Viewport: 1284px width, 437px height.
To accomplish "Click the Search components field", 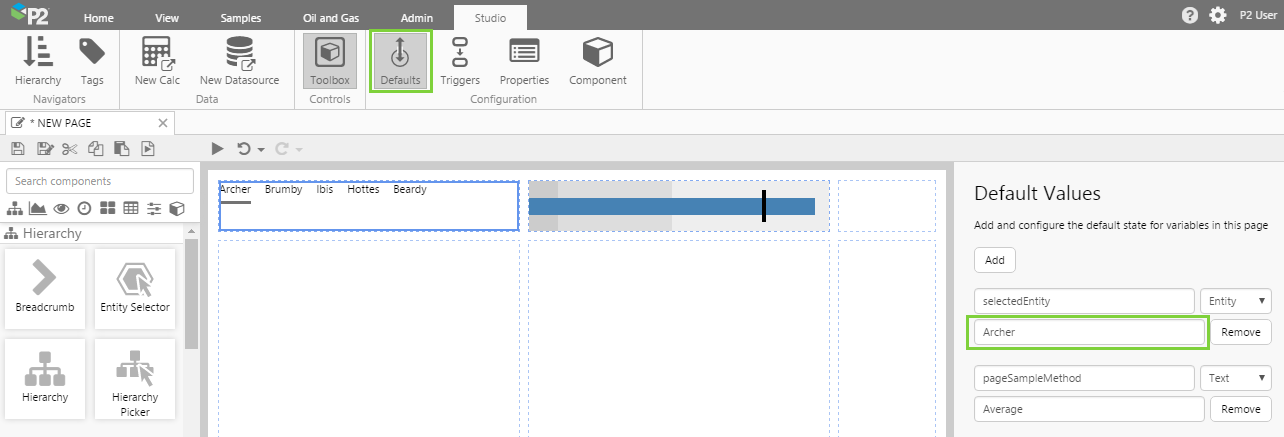I will coord(100,181).
